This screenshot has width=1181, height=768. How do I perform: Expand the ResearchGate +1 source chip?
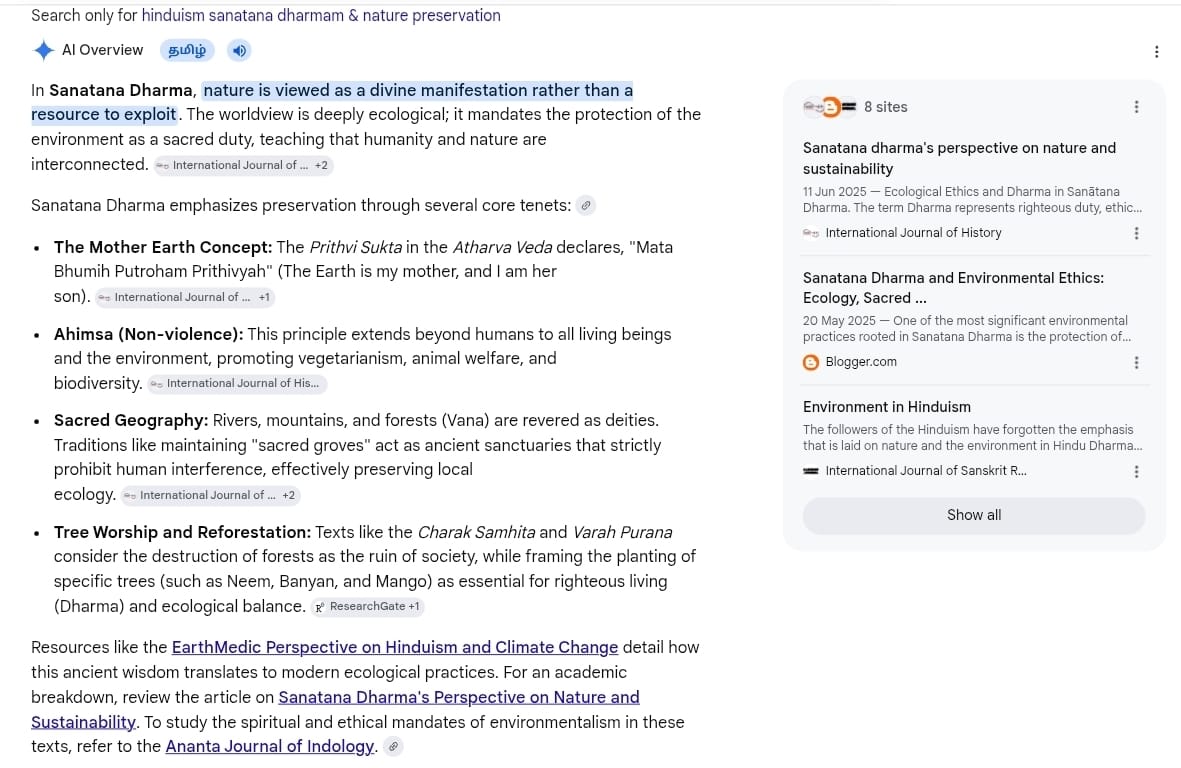pyautogui.click(x=368, y=607)
